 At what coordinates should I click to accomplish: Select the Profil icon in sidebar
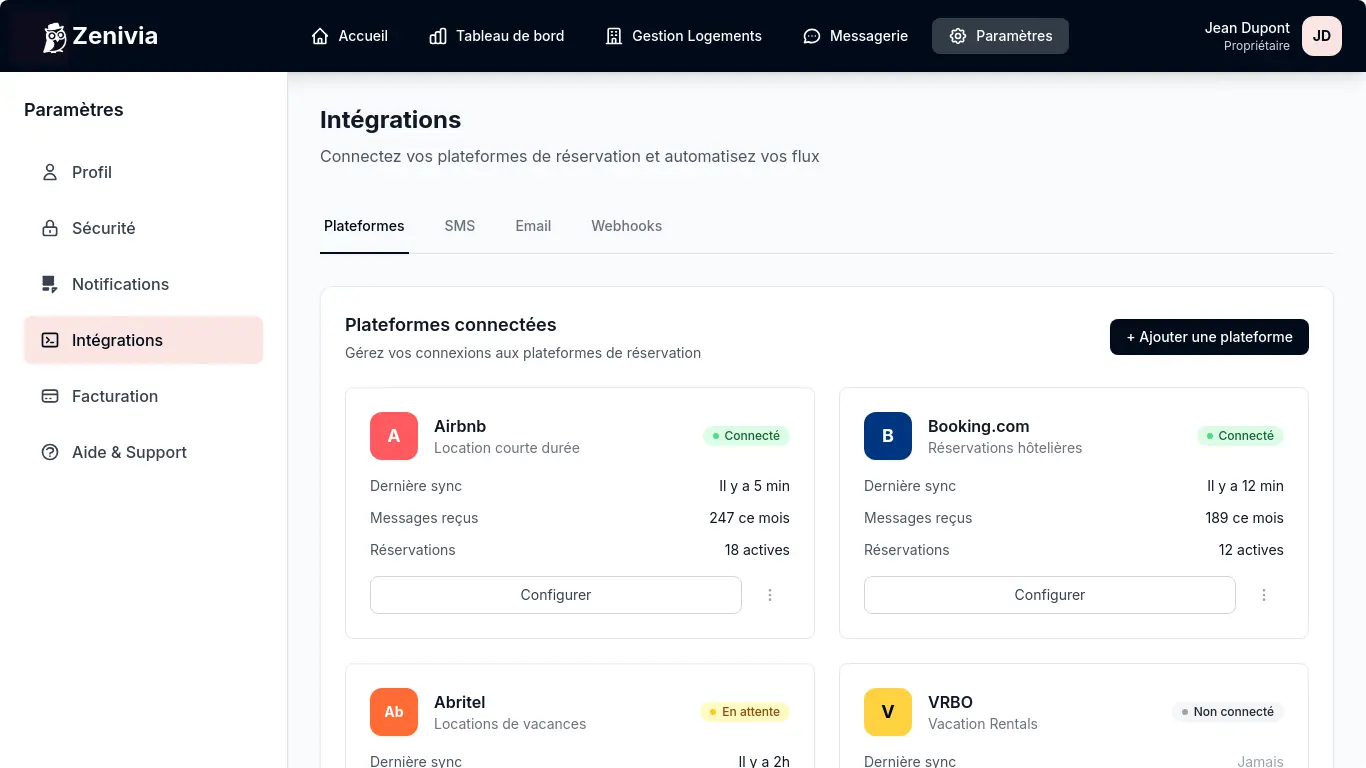[x=49, y=172]
